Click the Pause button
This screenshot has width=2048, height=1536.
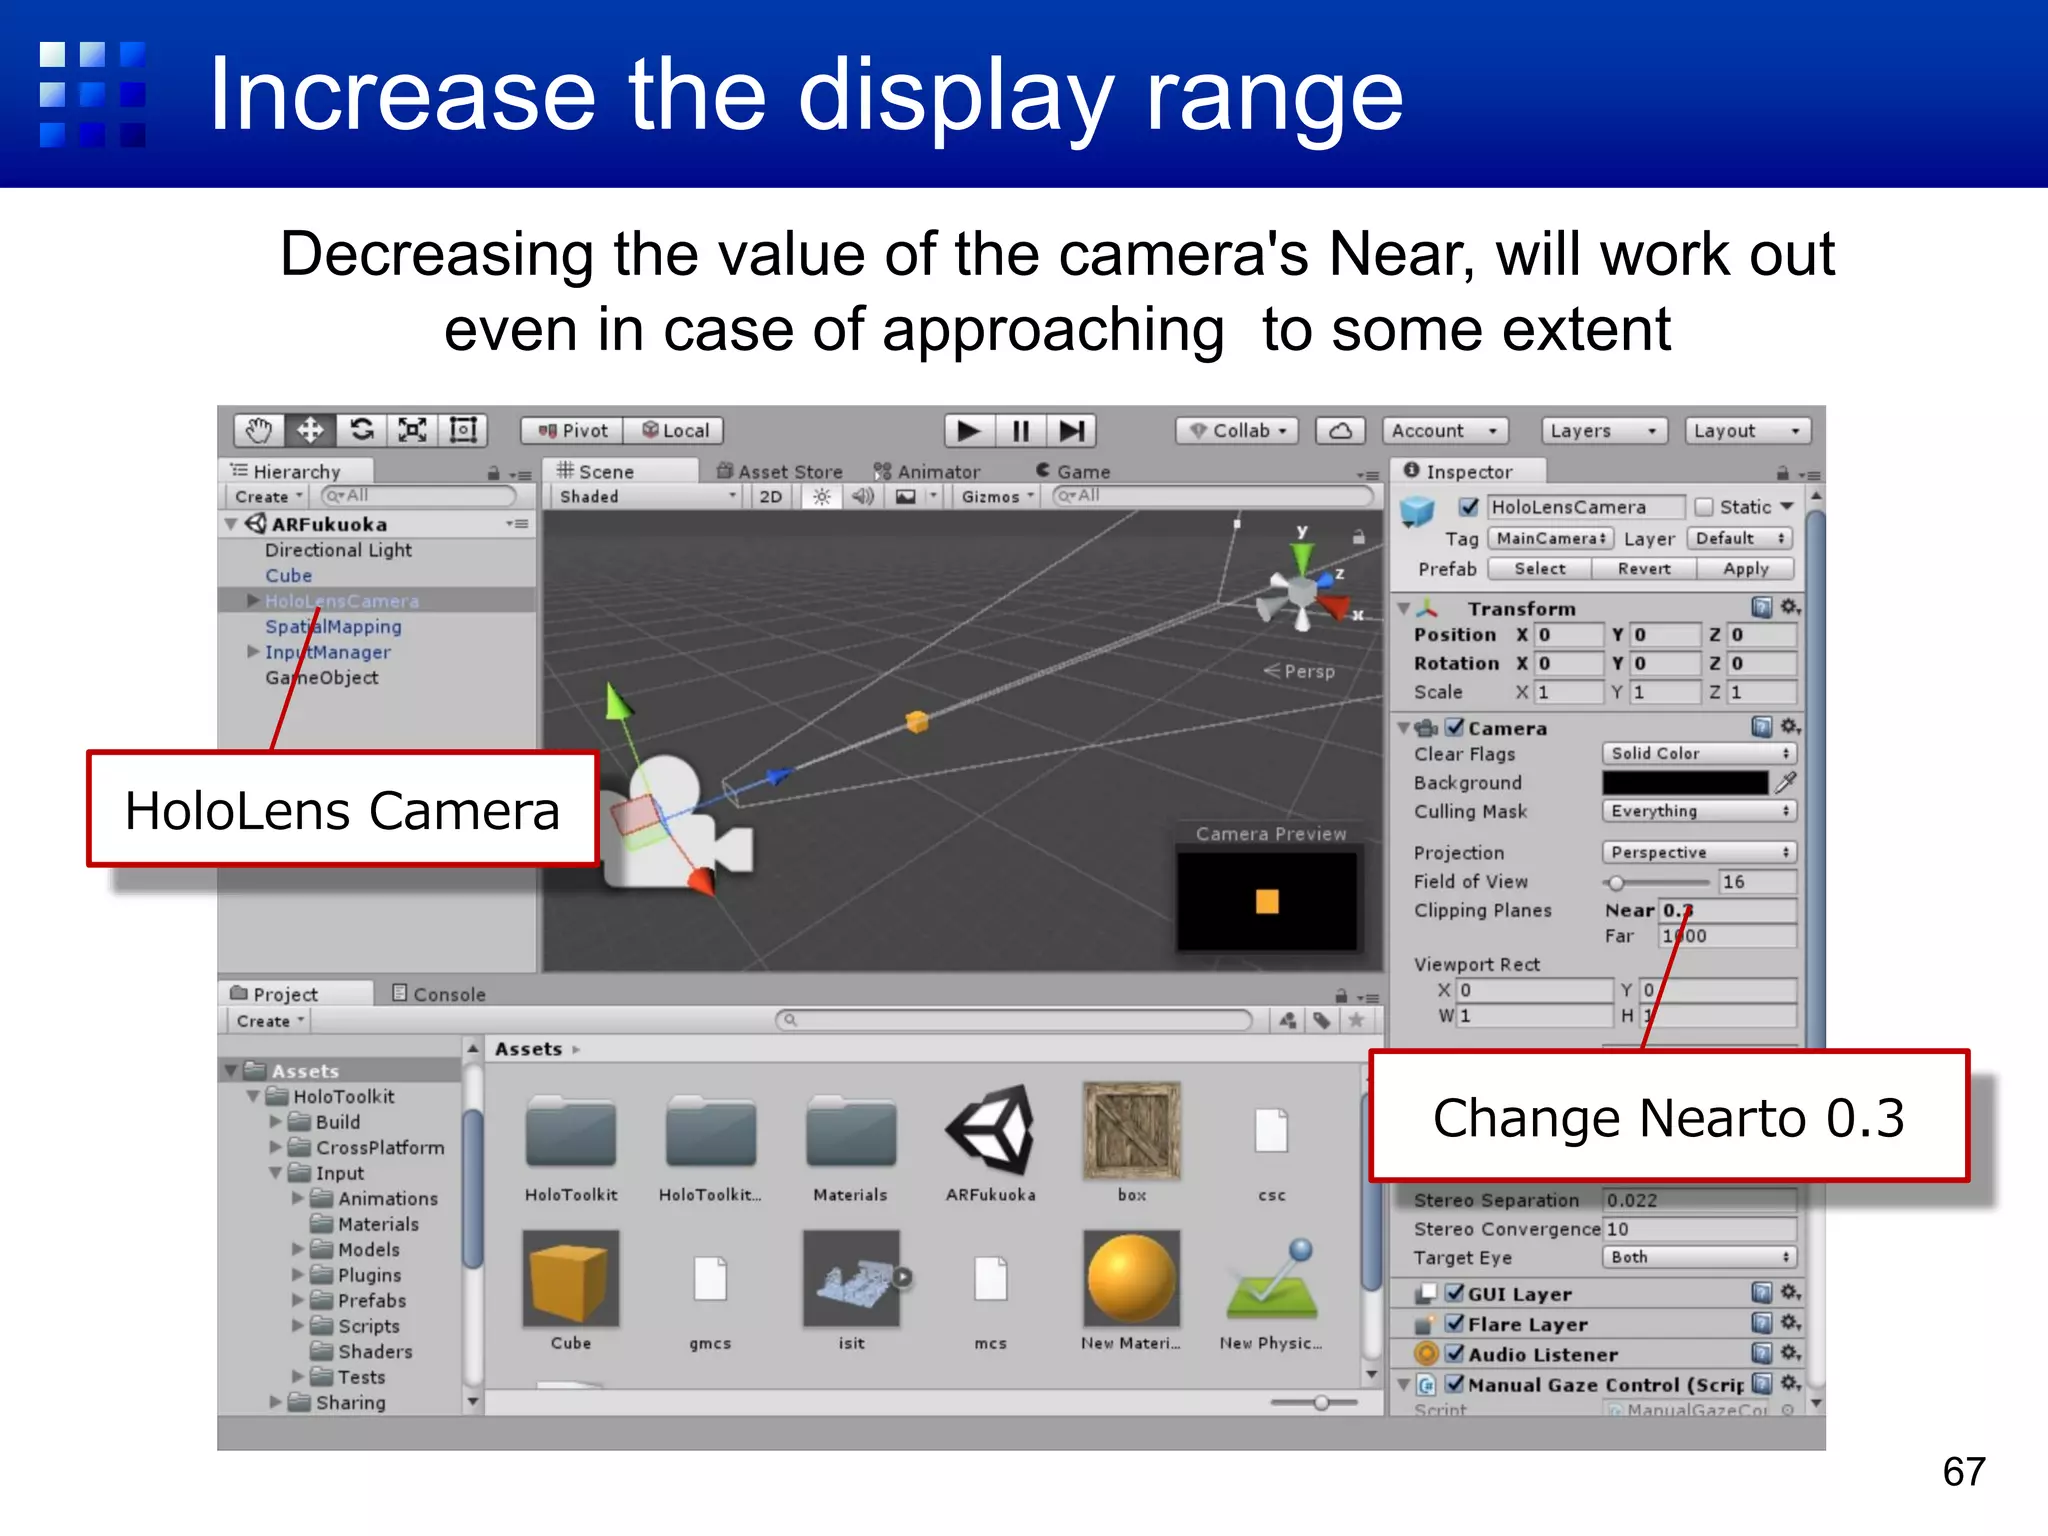tap(1020, 431)
